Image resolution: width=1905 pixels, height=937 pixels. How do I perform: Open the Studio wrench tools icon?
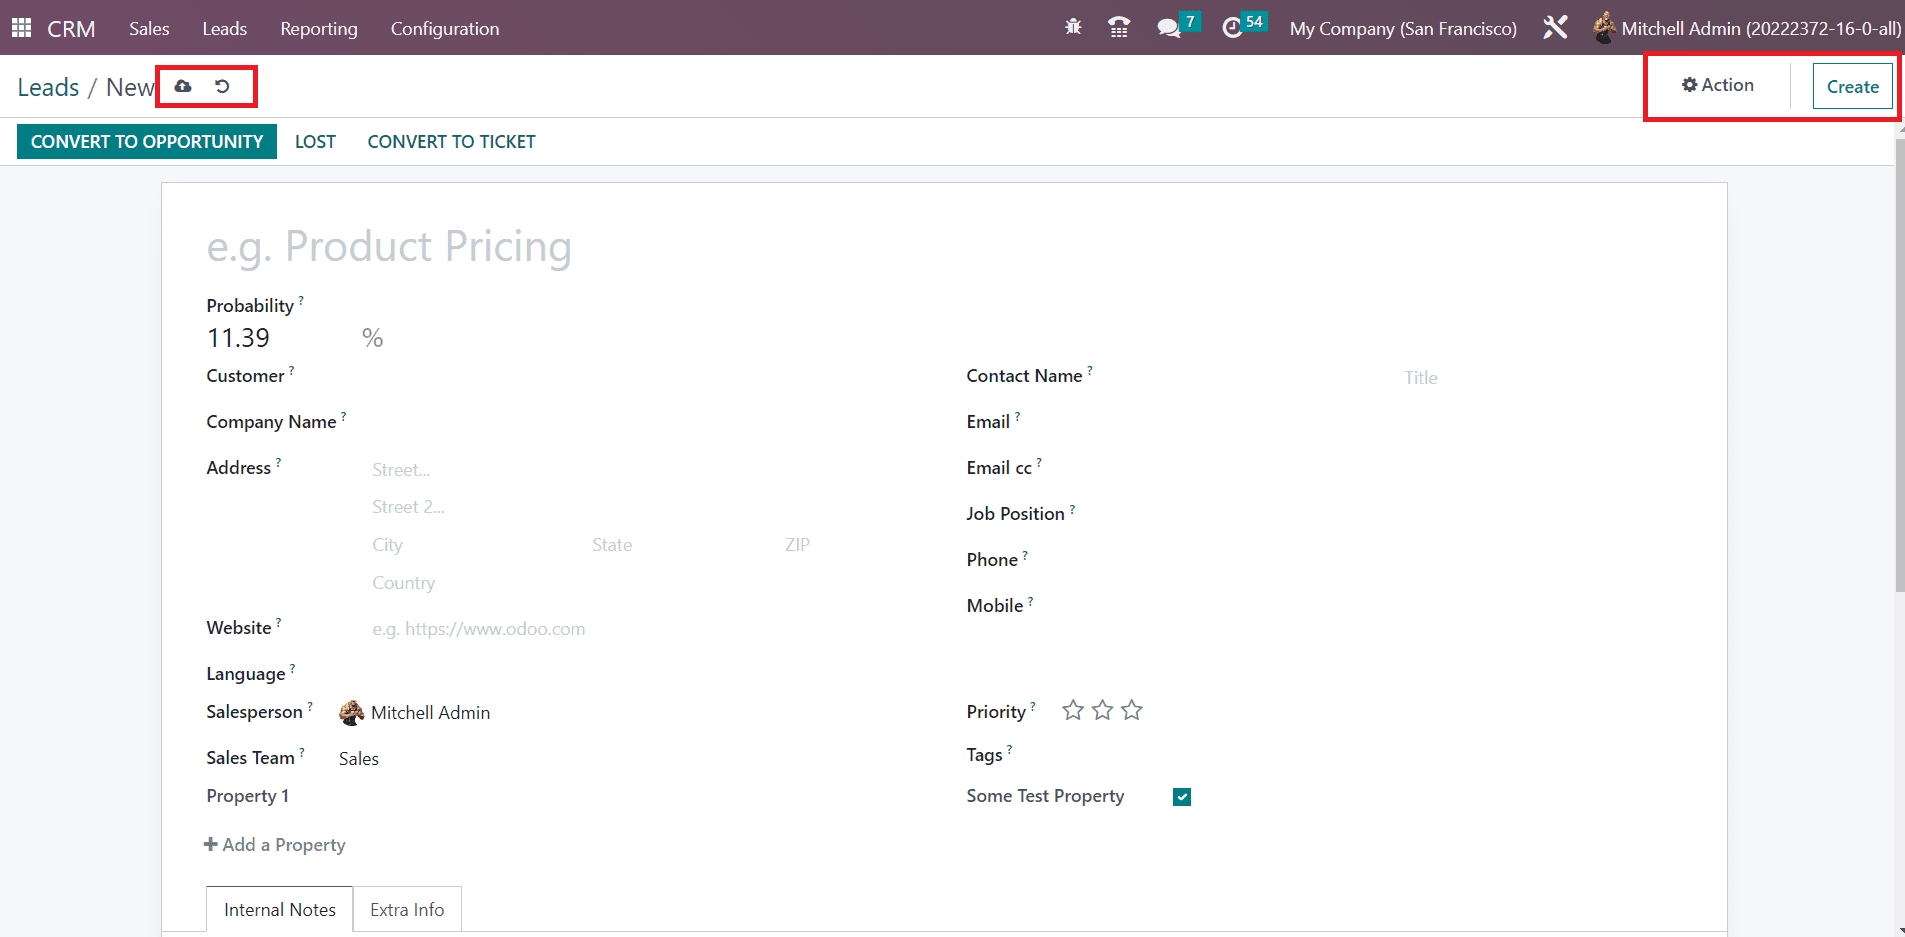[x=1555, y=28]
